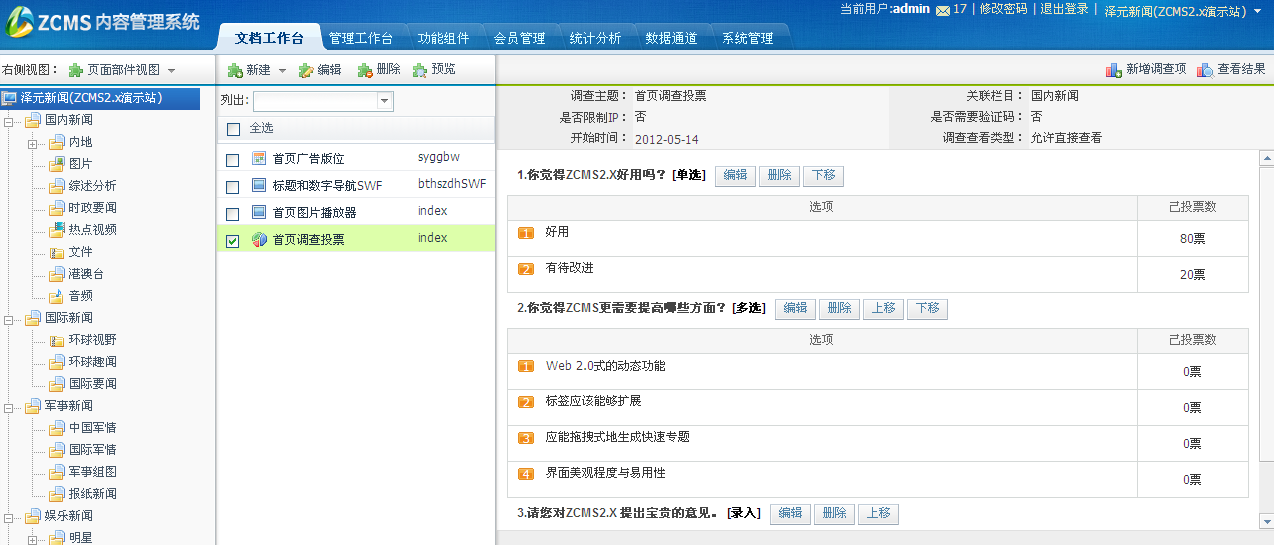The image size is (1274, 545).
Task: Check the 全选 checkbox
Action: (x=234, y=129)
